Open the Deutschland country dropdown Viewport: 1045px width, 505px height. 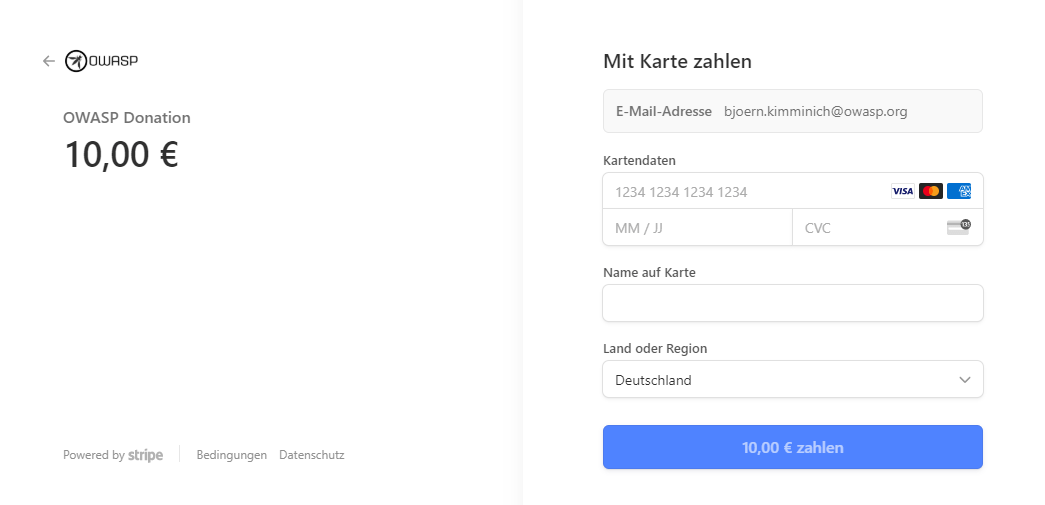tap(792, 380)
